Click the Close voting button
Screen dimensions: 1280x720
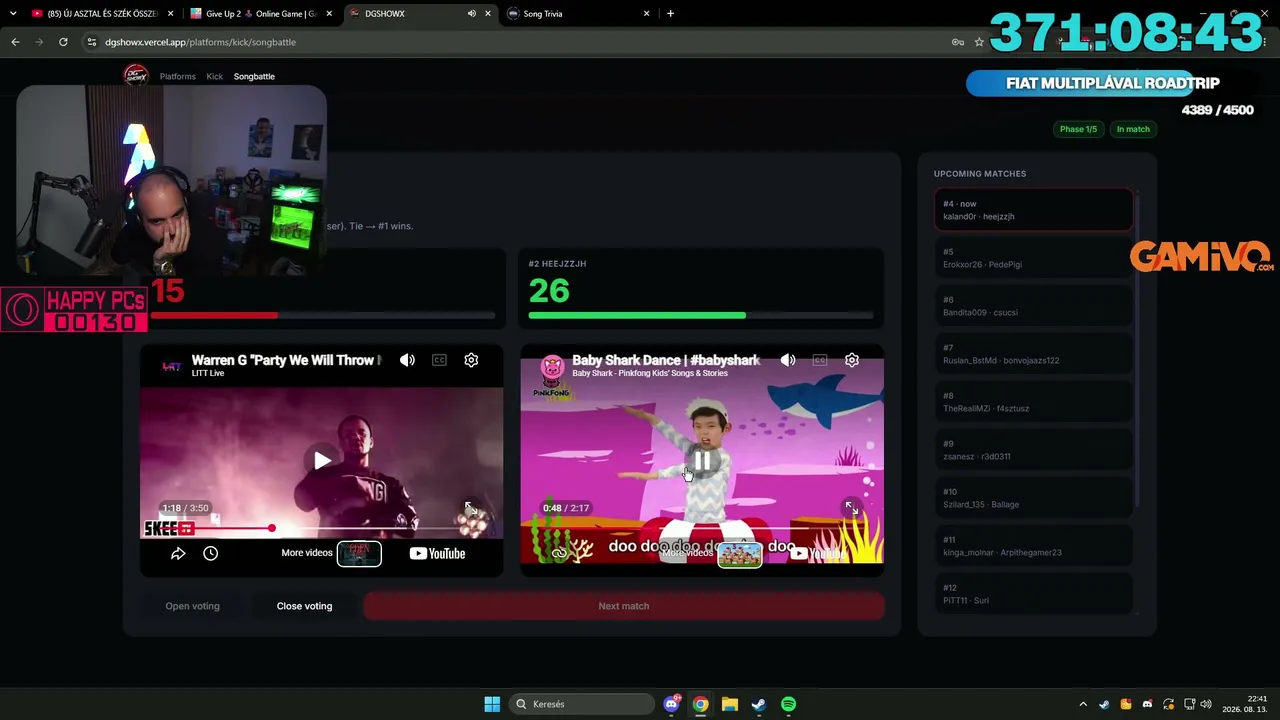coord(304,606)
